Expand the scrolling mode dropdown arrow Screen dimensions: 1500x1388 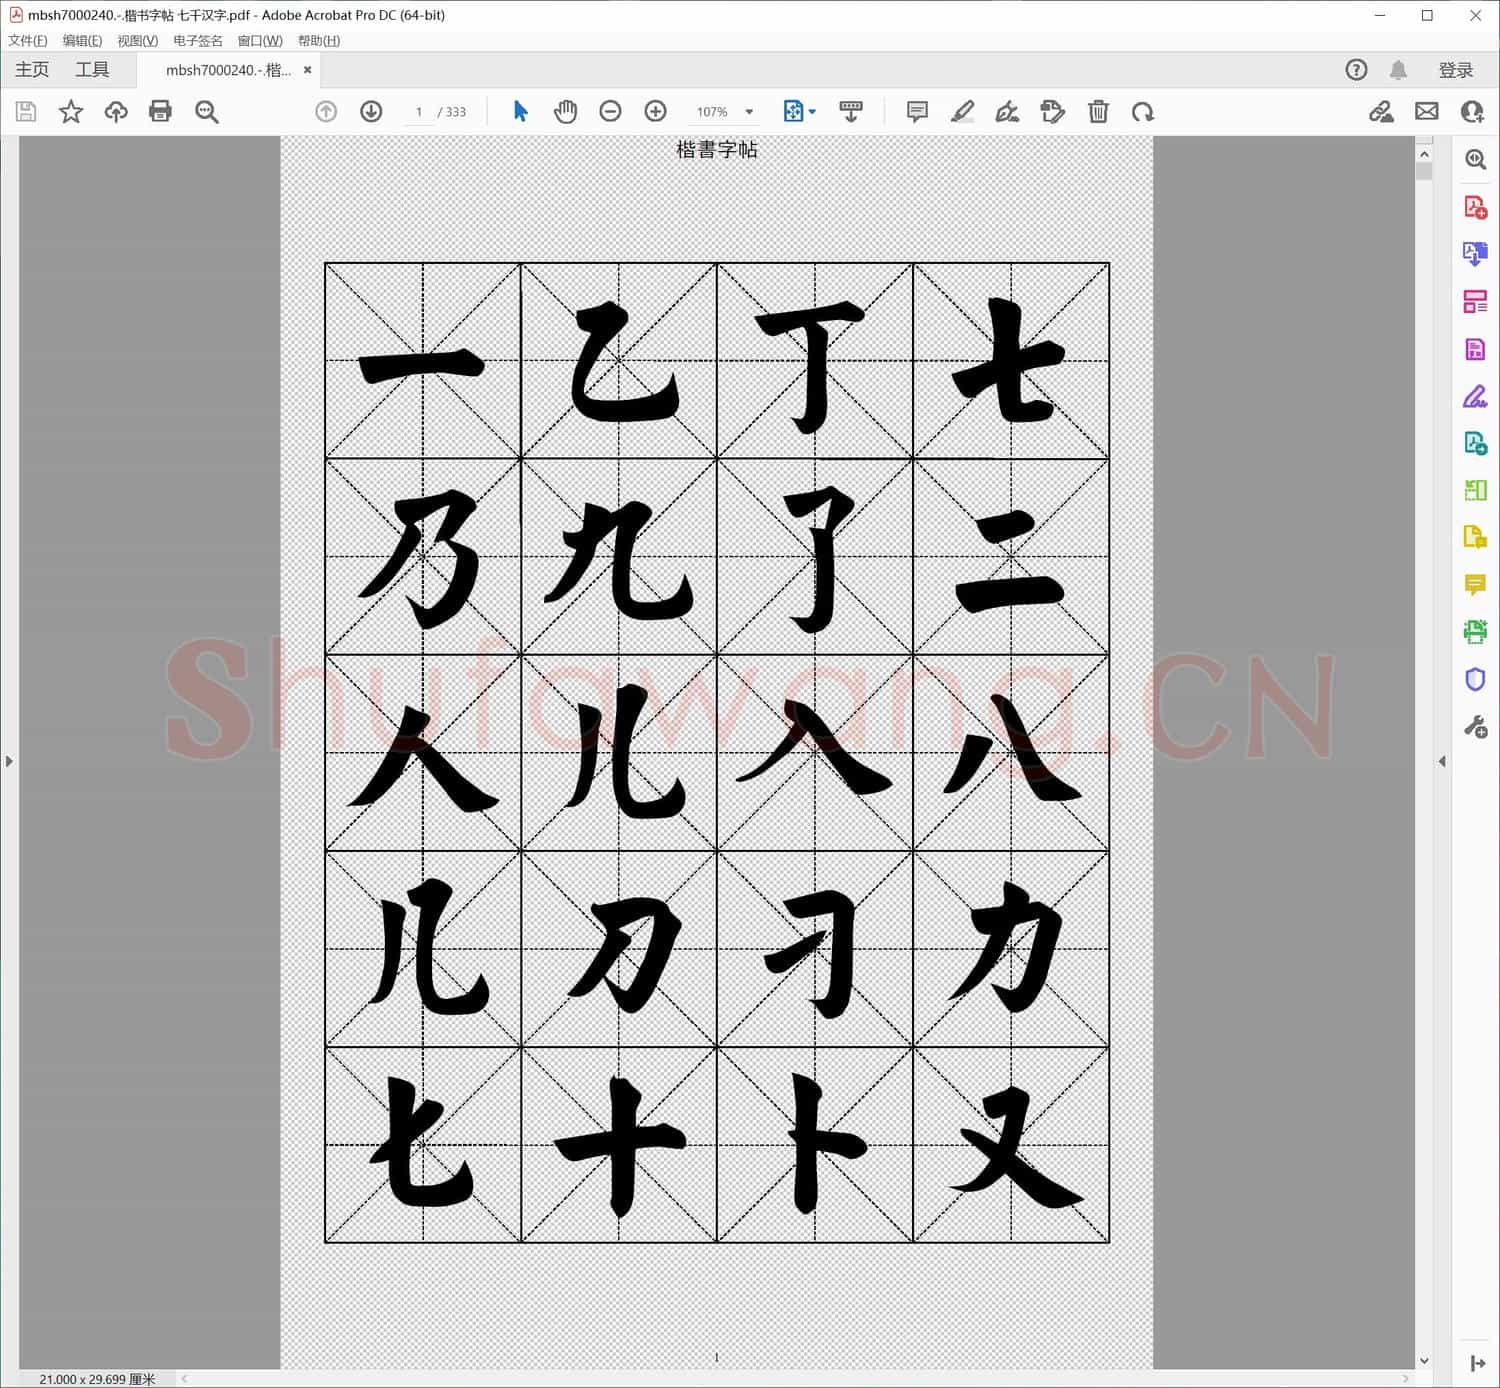812,111
